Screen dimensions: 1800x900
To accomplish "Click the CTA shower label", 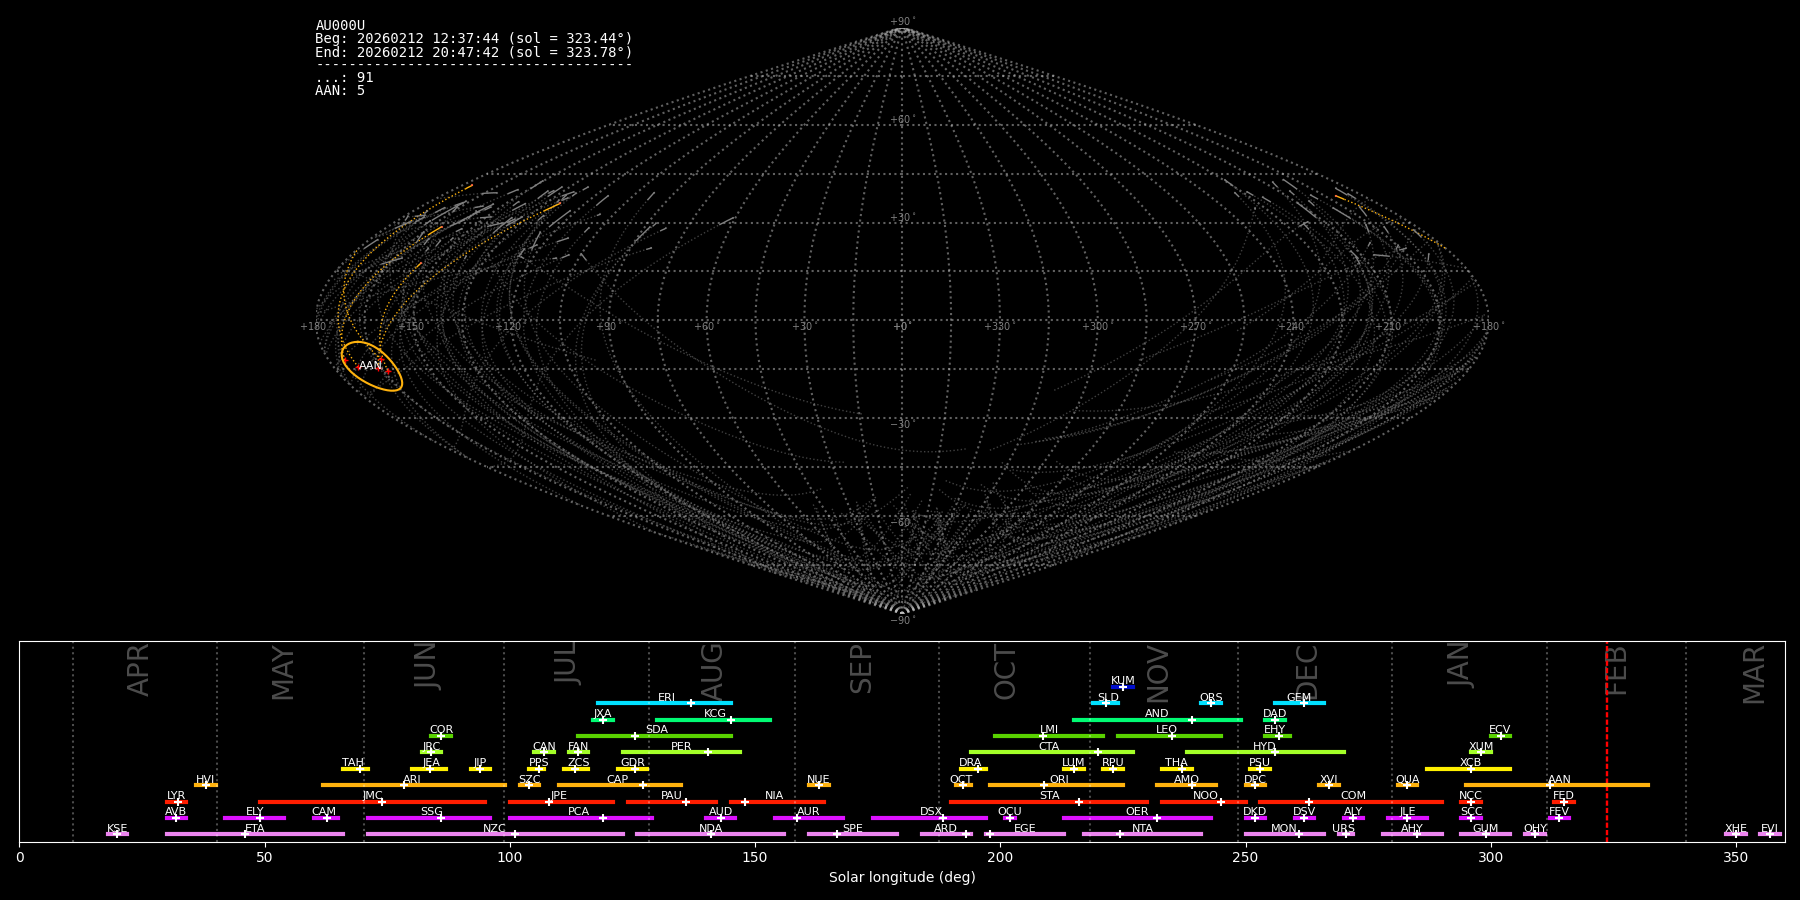I will pyautogui.click(x=1049, y=747).
